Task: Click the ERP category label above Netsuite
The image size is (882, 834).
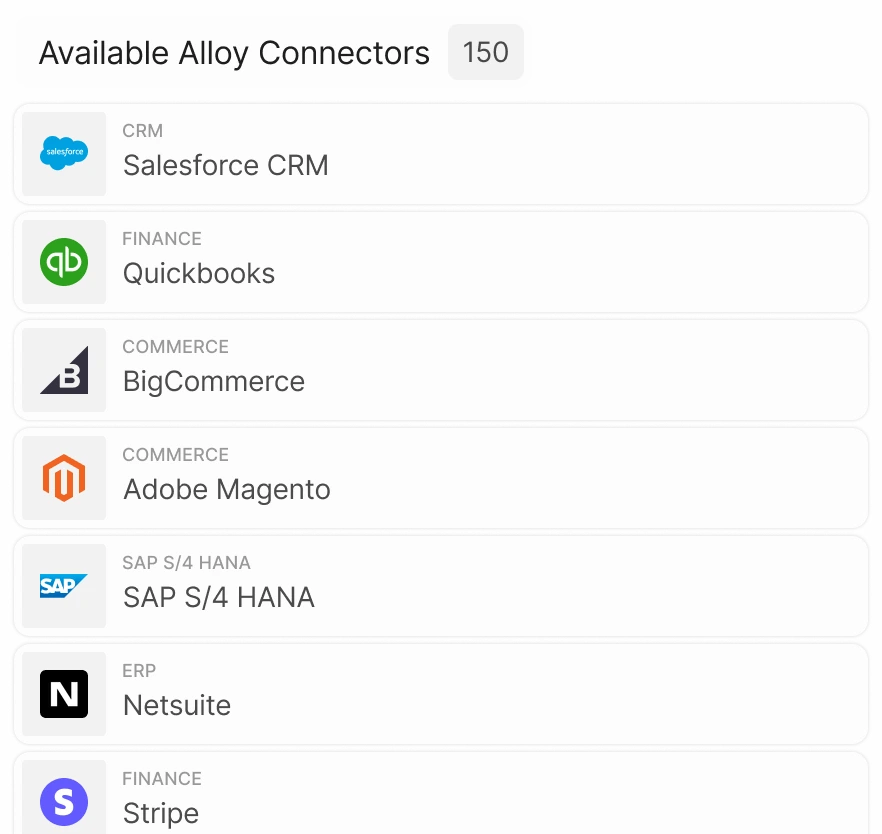Action: pos(139,671)
